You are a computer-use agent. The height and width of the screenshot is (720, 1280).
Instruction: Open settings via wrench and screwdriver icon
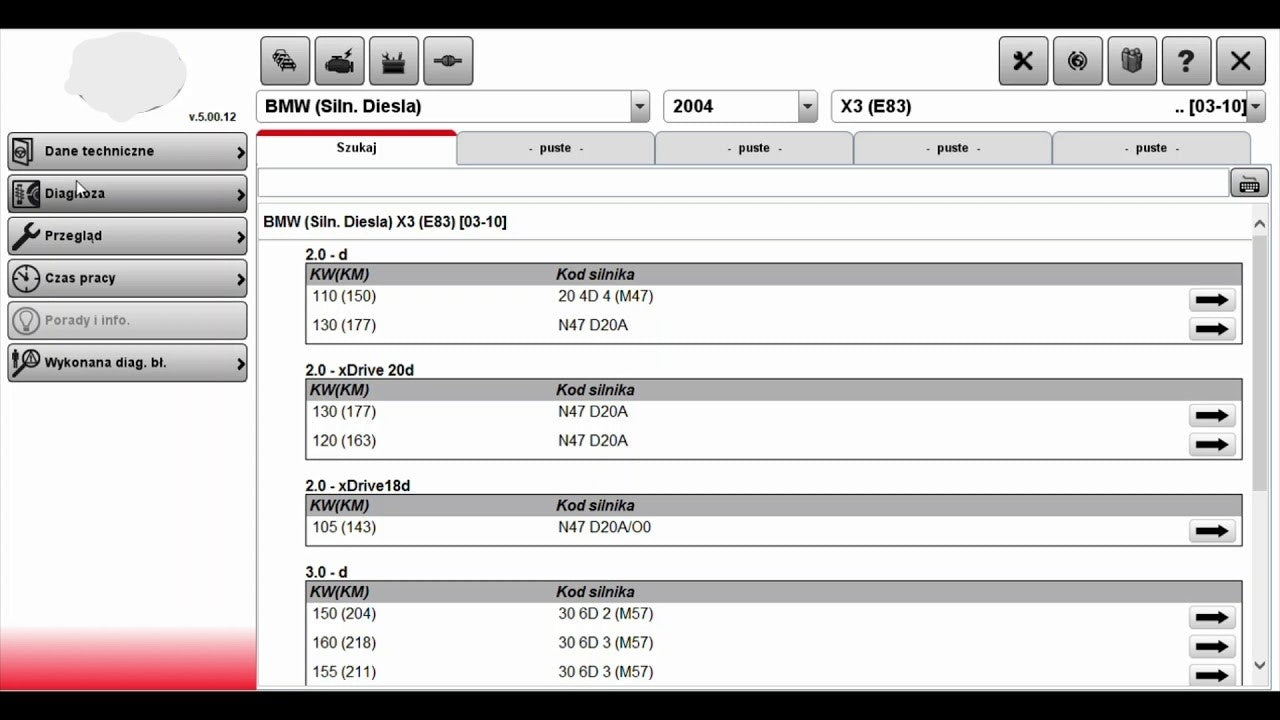[1023, 61]
